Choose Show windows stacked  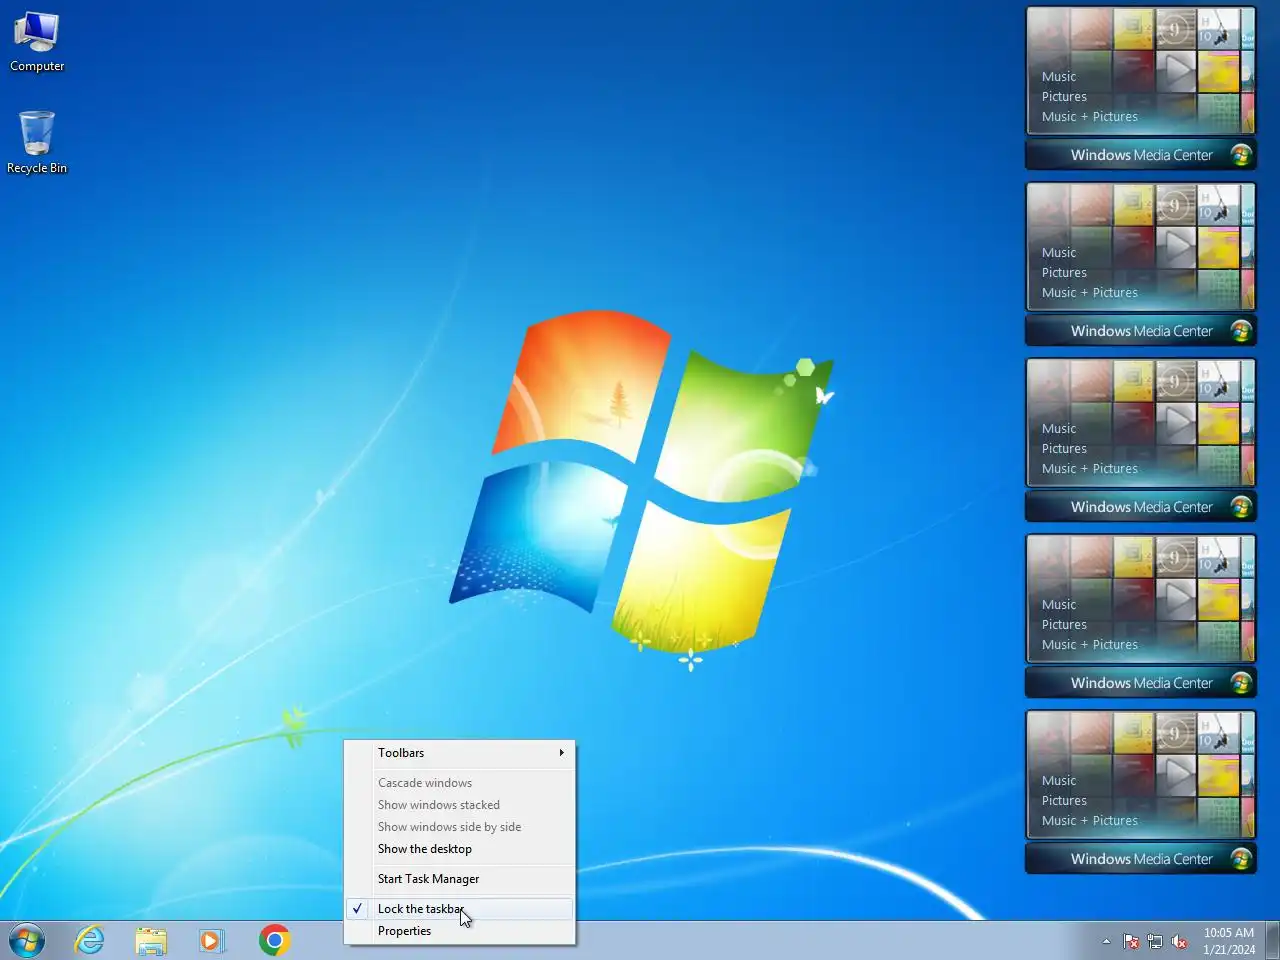tap(460, 805)
